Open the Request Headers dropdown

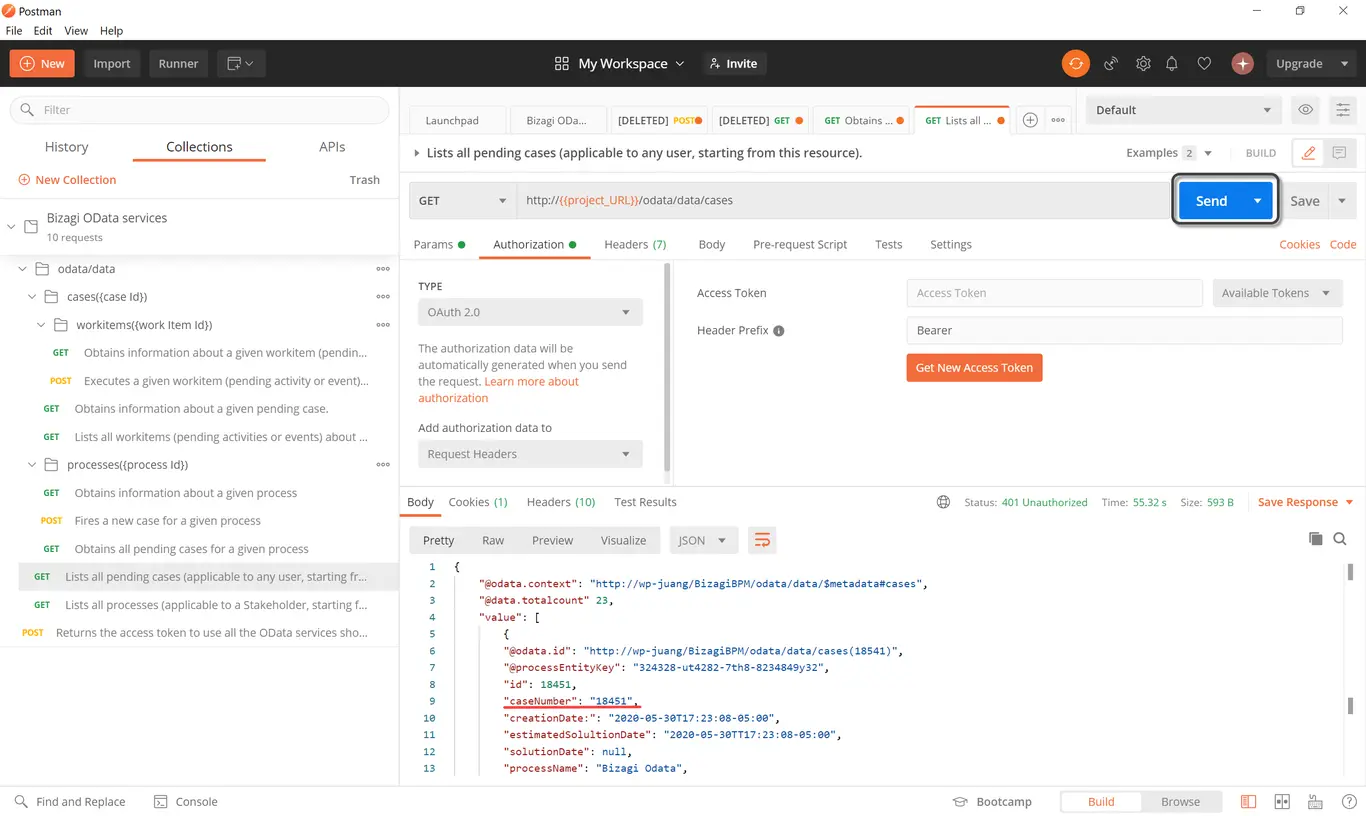530,454
